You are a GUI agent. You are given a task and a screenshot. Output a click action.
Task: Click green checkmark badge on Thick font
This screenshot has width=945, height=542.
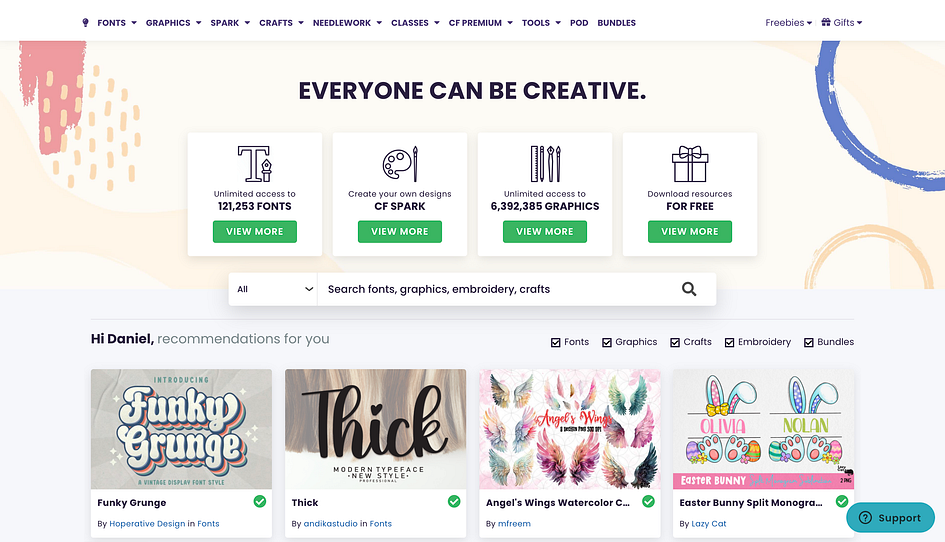(x=454, y=502)
